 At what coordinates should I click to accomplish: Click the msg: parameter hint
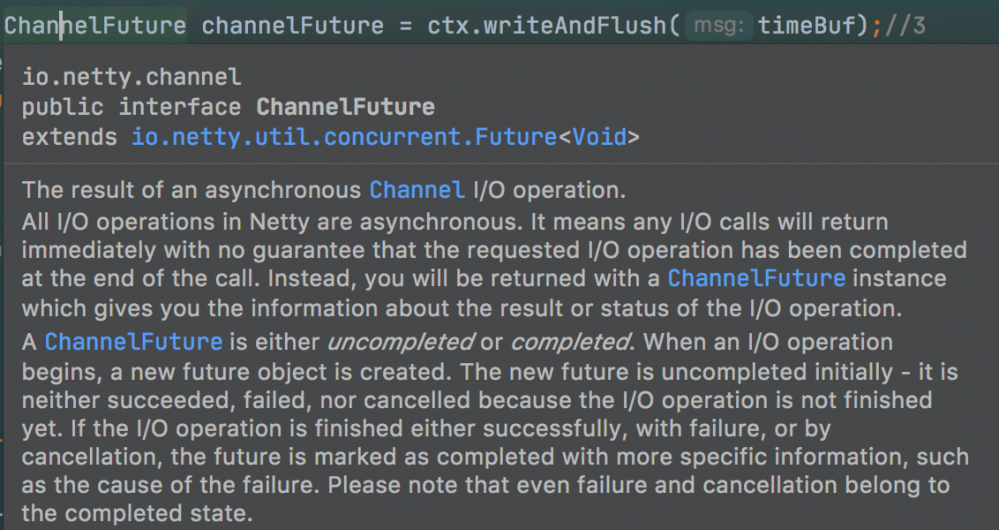point(718,25)
